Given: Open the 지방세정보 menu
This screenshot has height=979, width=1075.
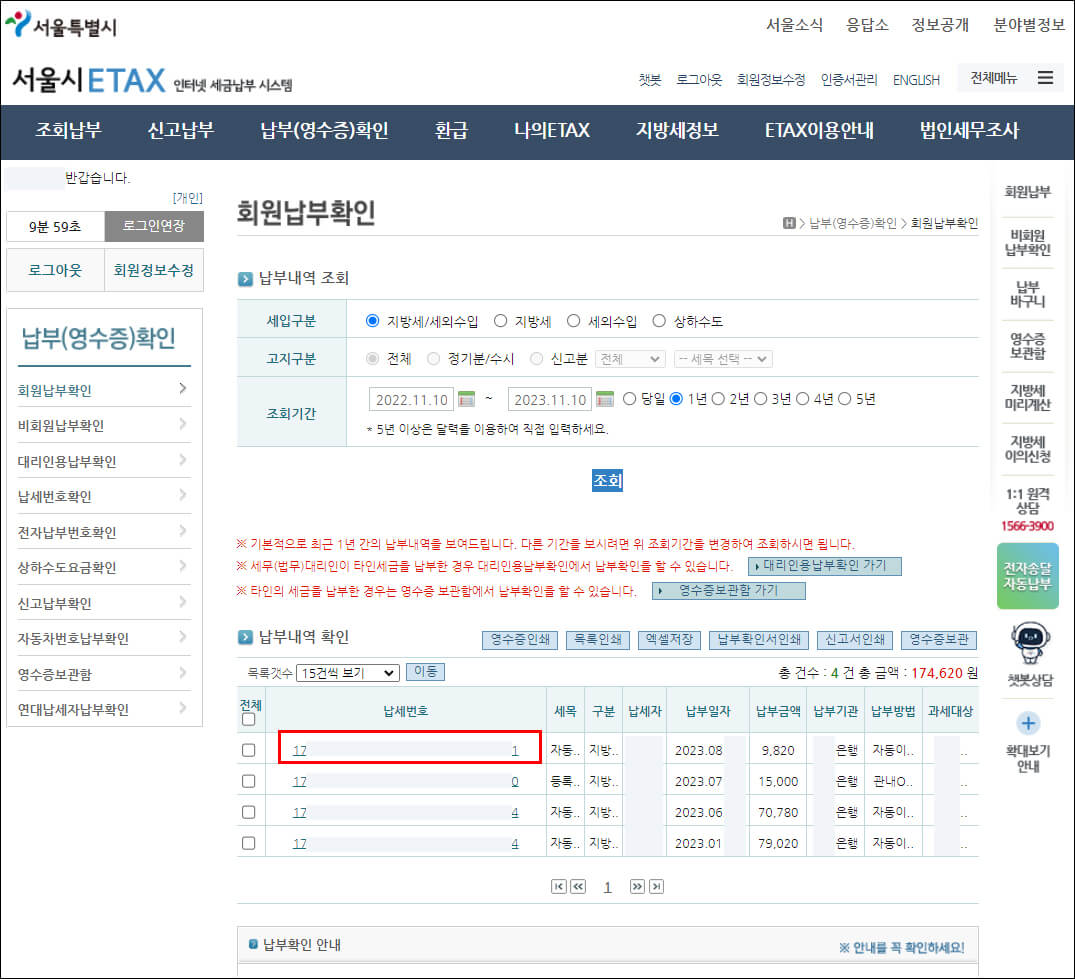Looking at the screenshot, I should point(675,130).
